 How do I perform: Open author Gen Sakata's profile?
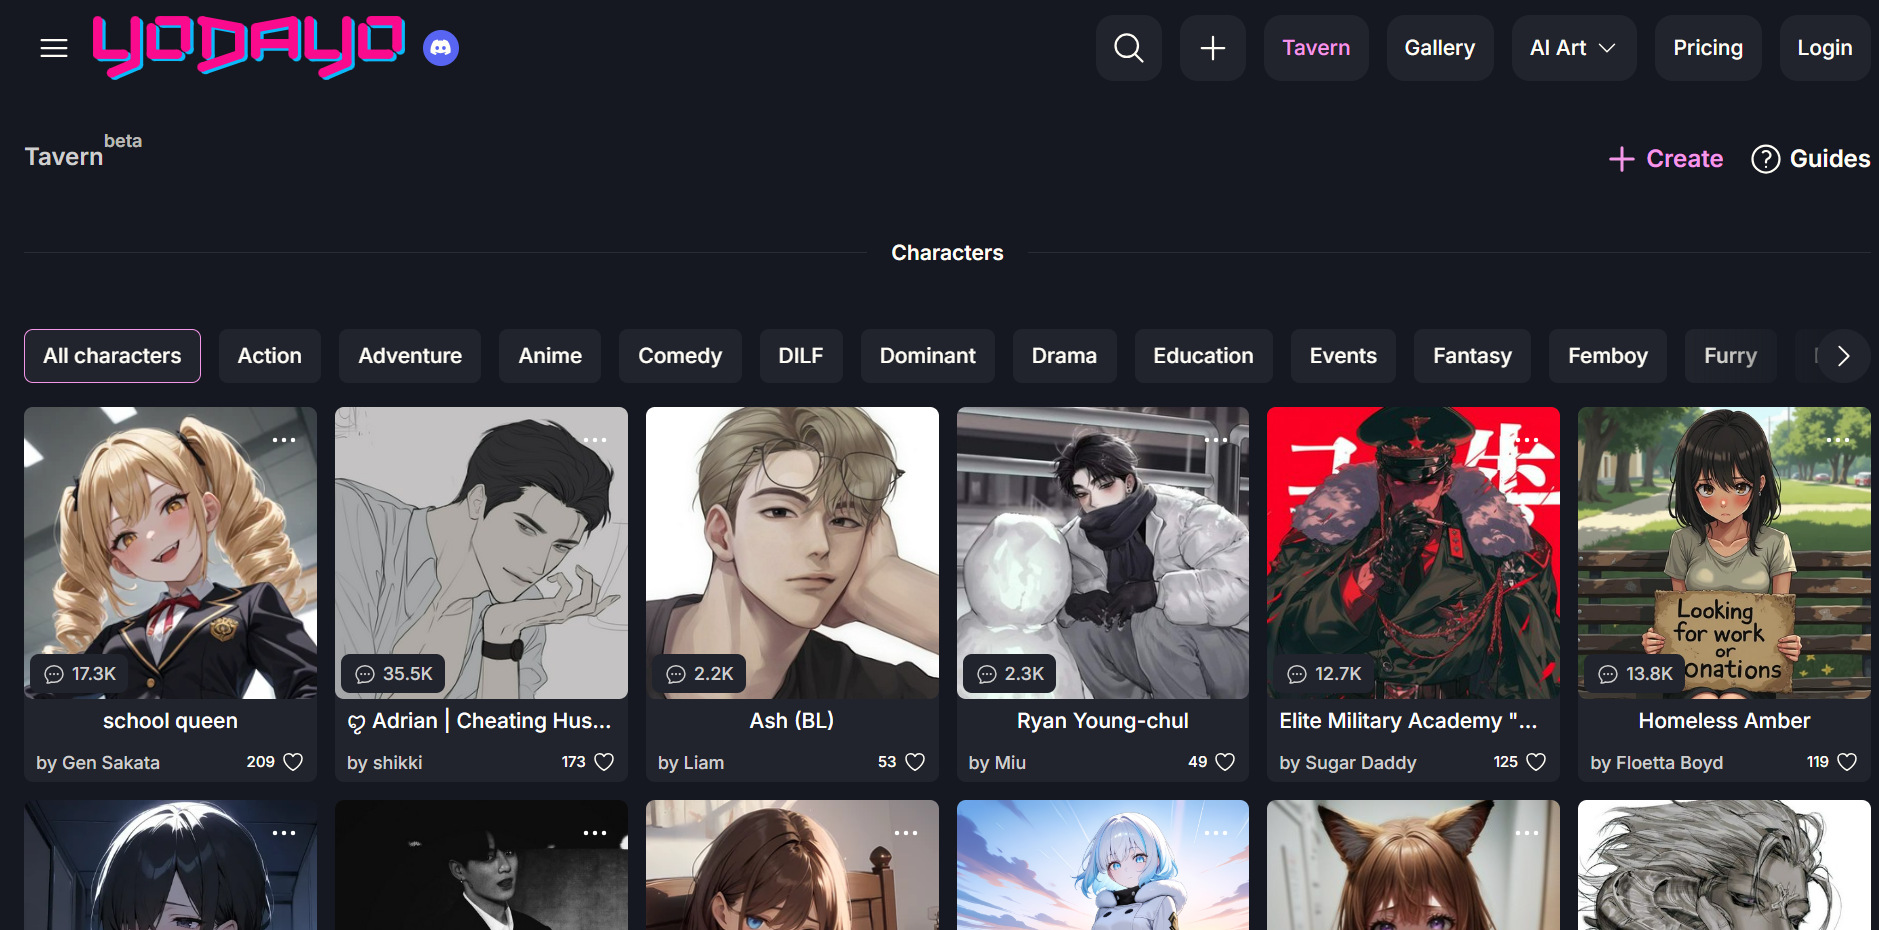tap(98, 763)
